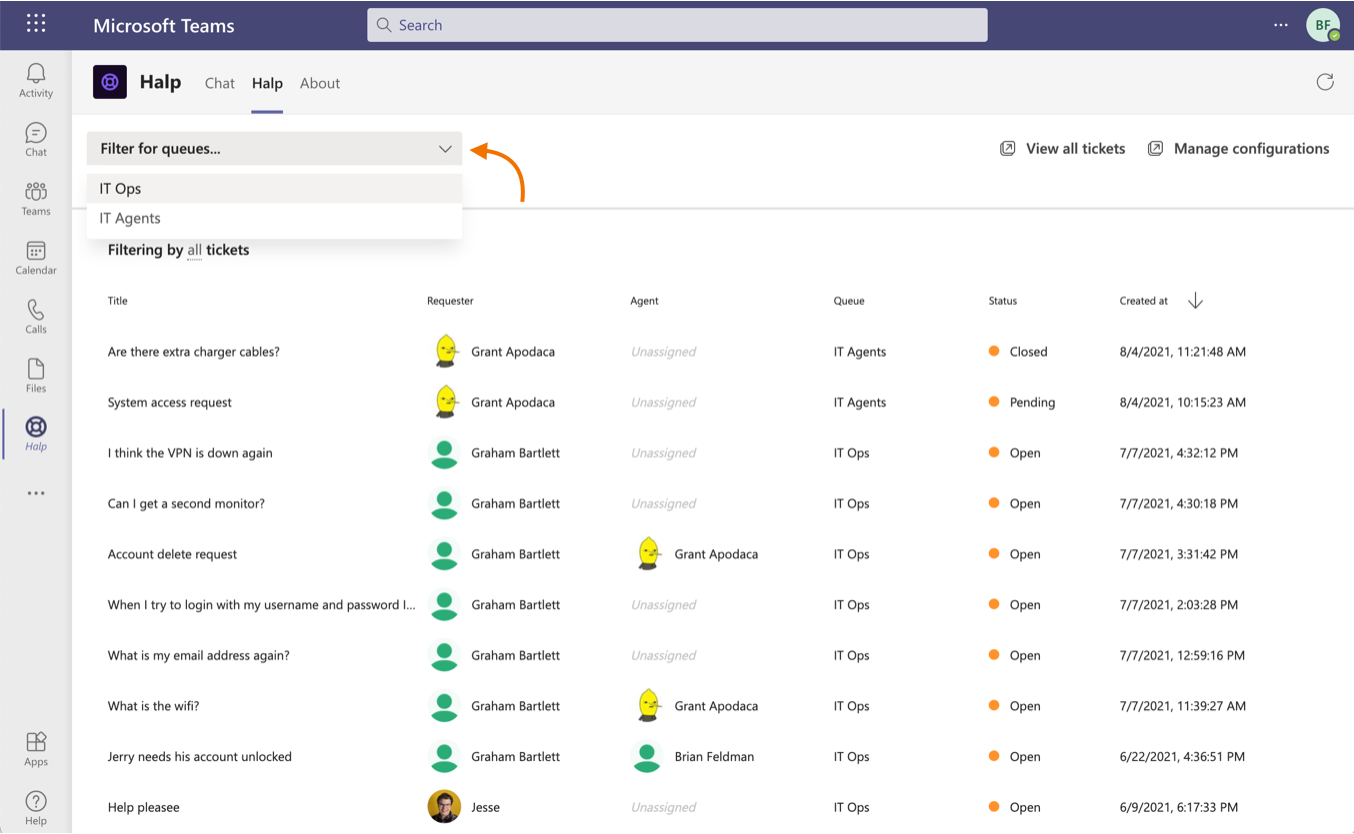Click the Halp app logo in header
This screenshot has height=834, width=1354.
110,82
